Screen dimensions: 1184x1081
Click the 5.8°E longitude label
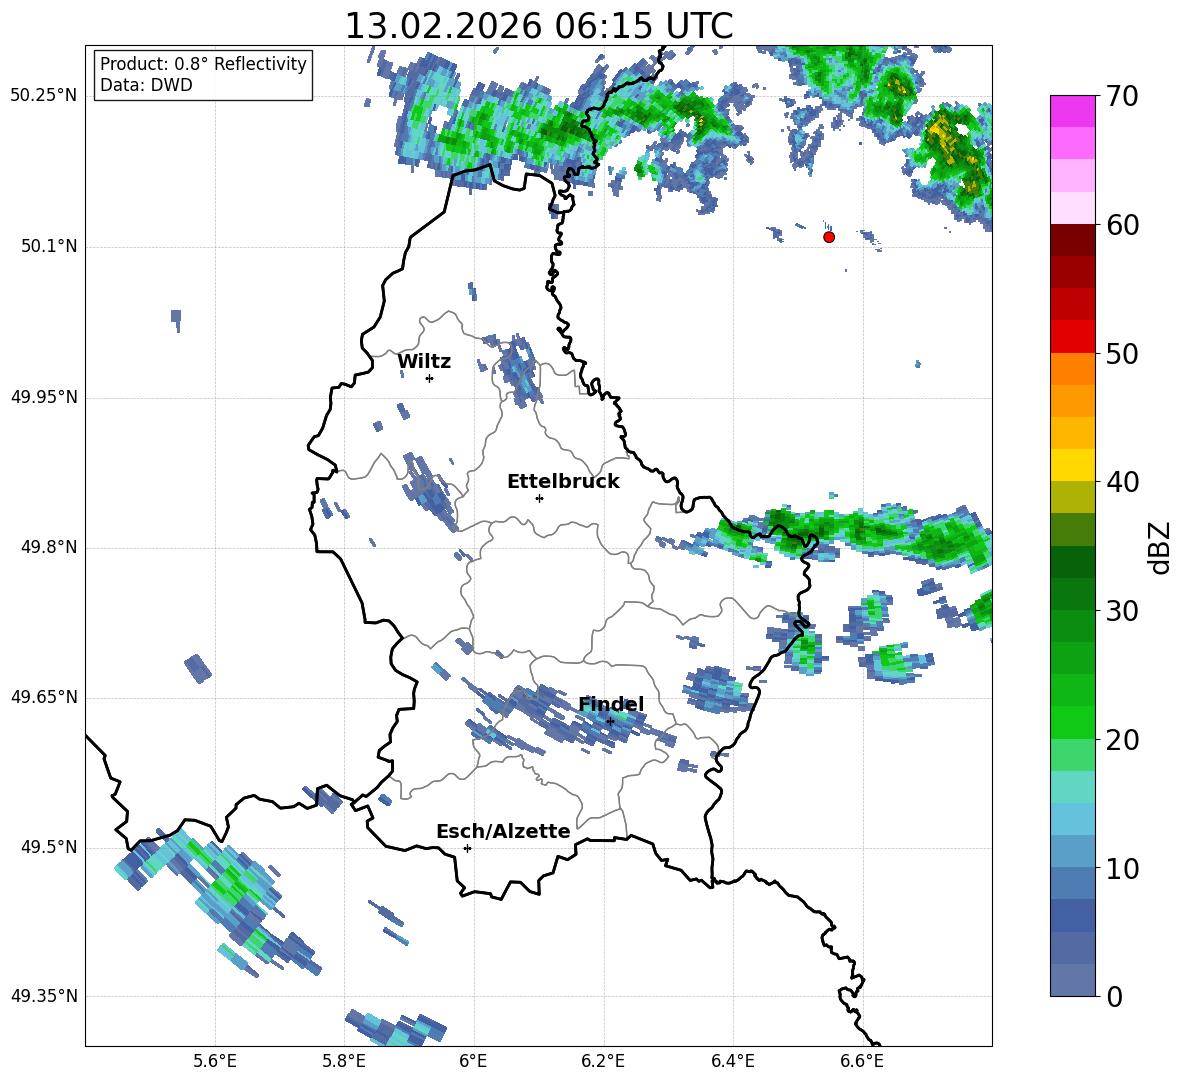[x=344, y=1061]
